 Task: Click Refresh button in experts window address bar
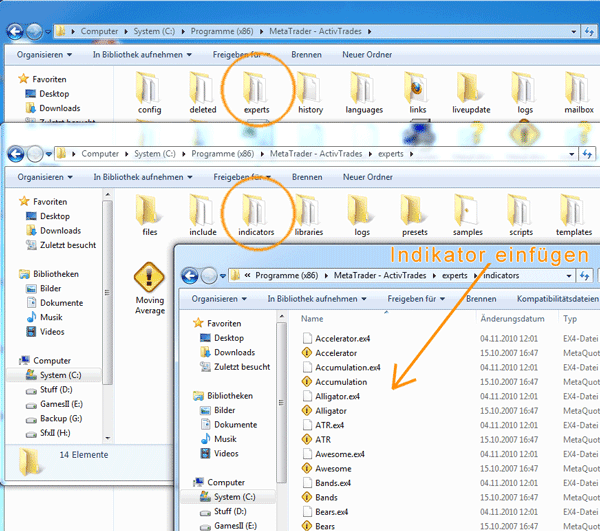tap(587, 154)
